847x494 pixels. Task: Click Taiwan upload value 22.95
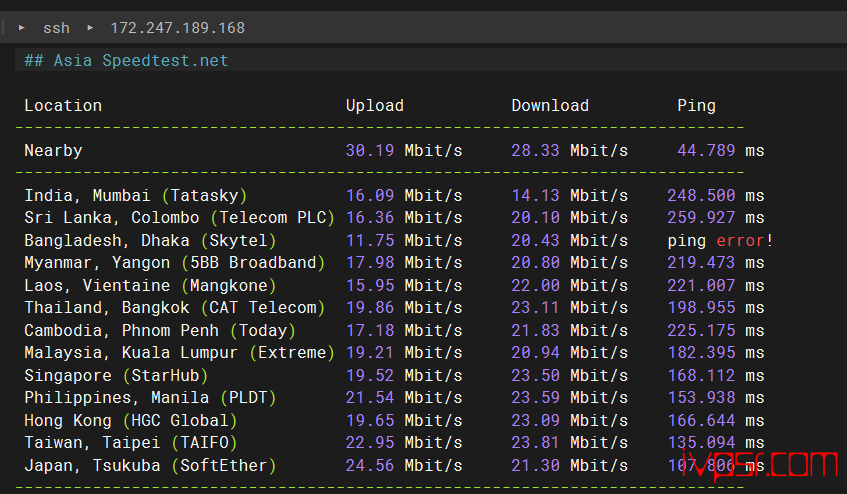click(x=370, y=442)
